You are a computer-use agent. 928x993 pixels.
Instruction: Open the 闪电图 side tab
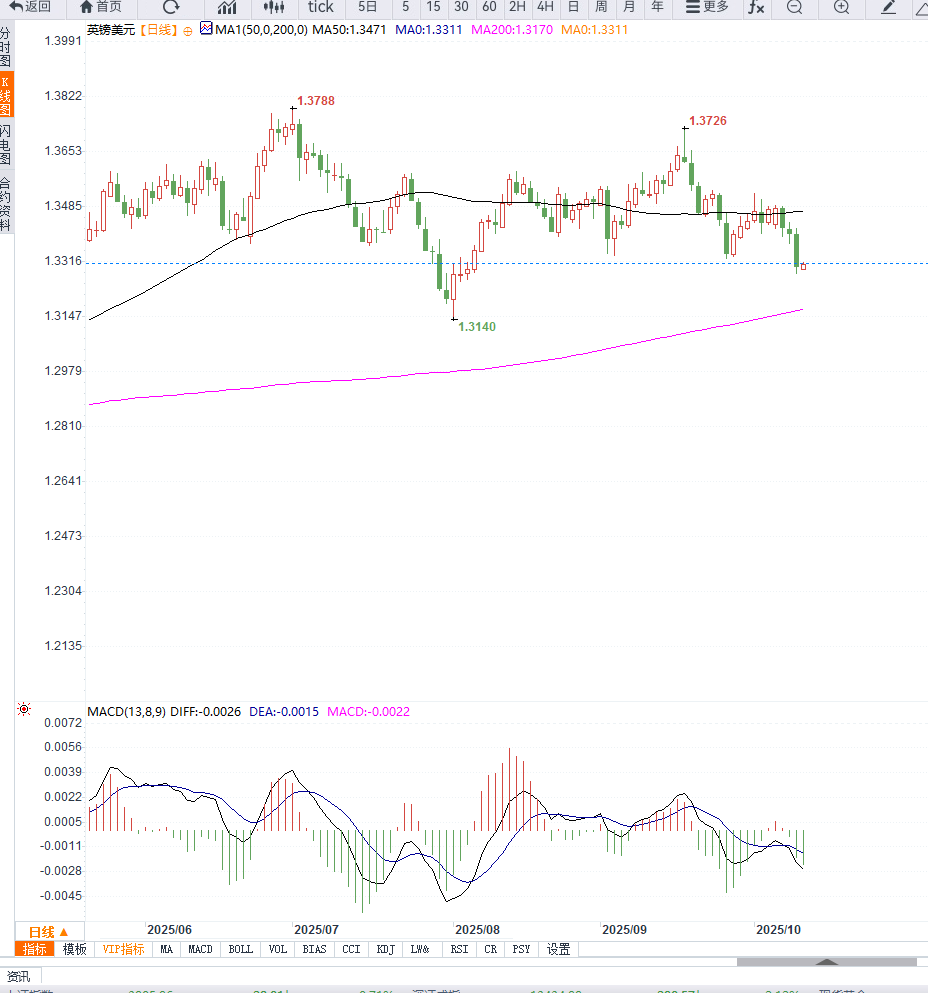coord(6,144)
